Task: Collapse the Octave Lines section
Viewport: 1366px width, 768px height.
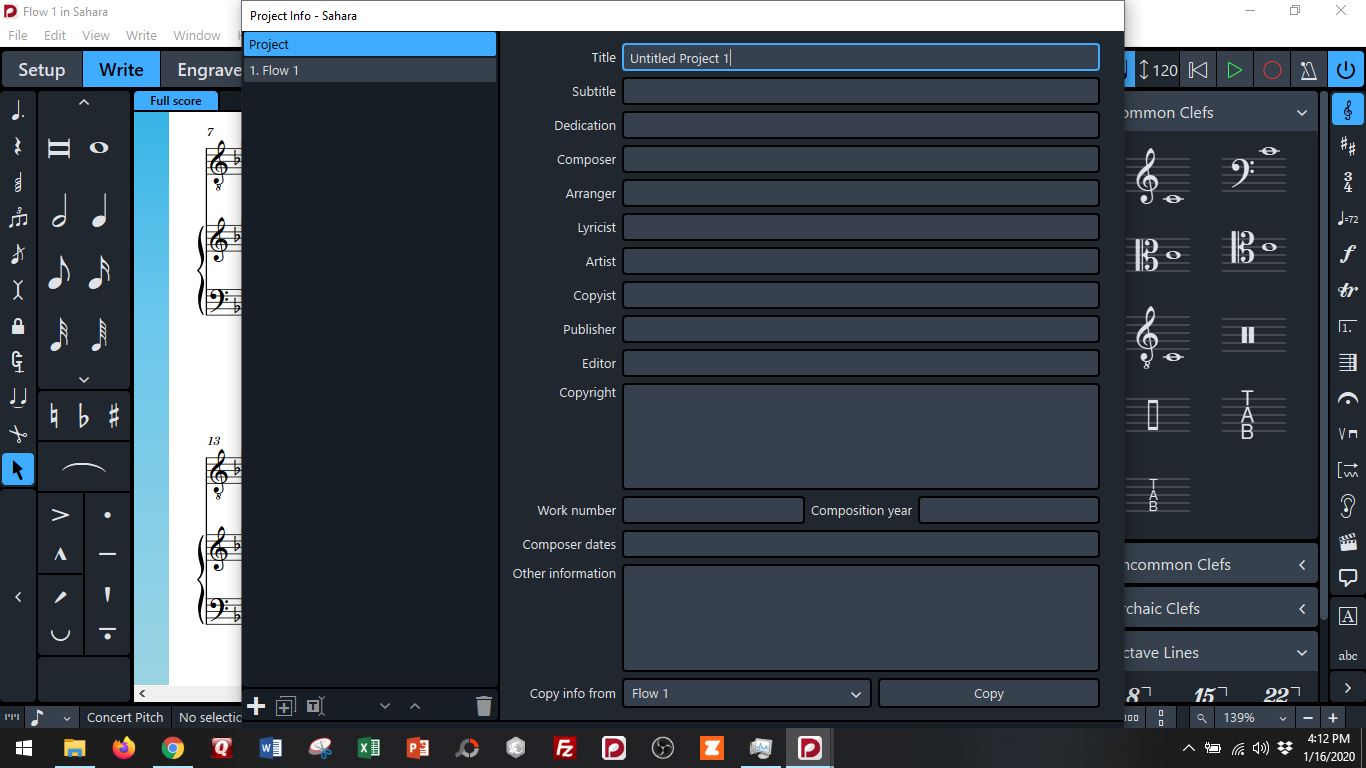Action: coord(1302,653)
